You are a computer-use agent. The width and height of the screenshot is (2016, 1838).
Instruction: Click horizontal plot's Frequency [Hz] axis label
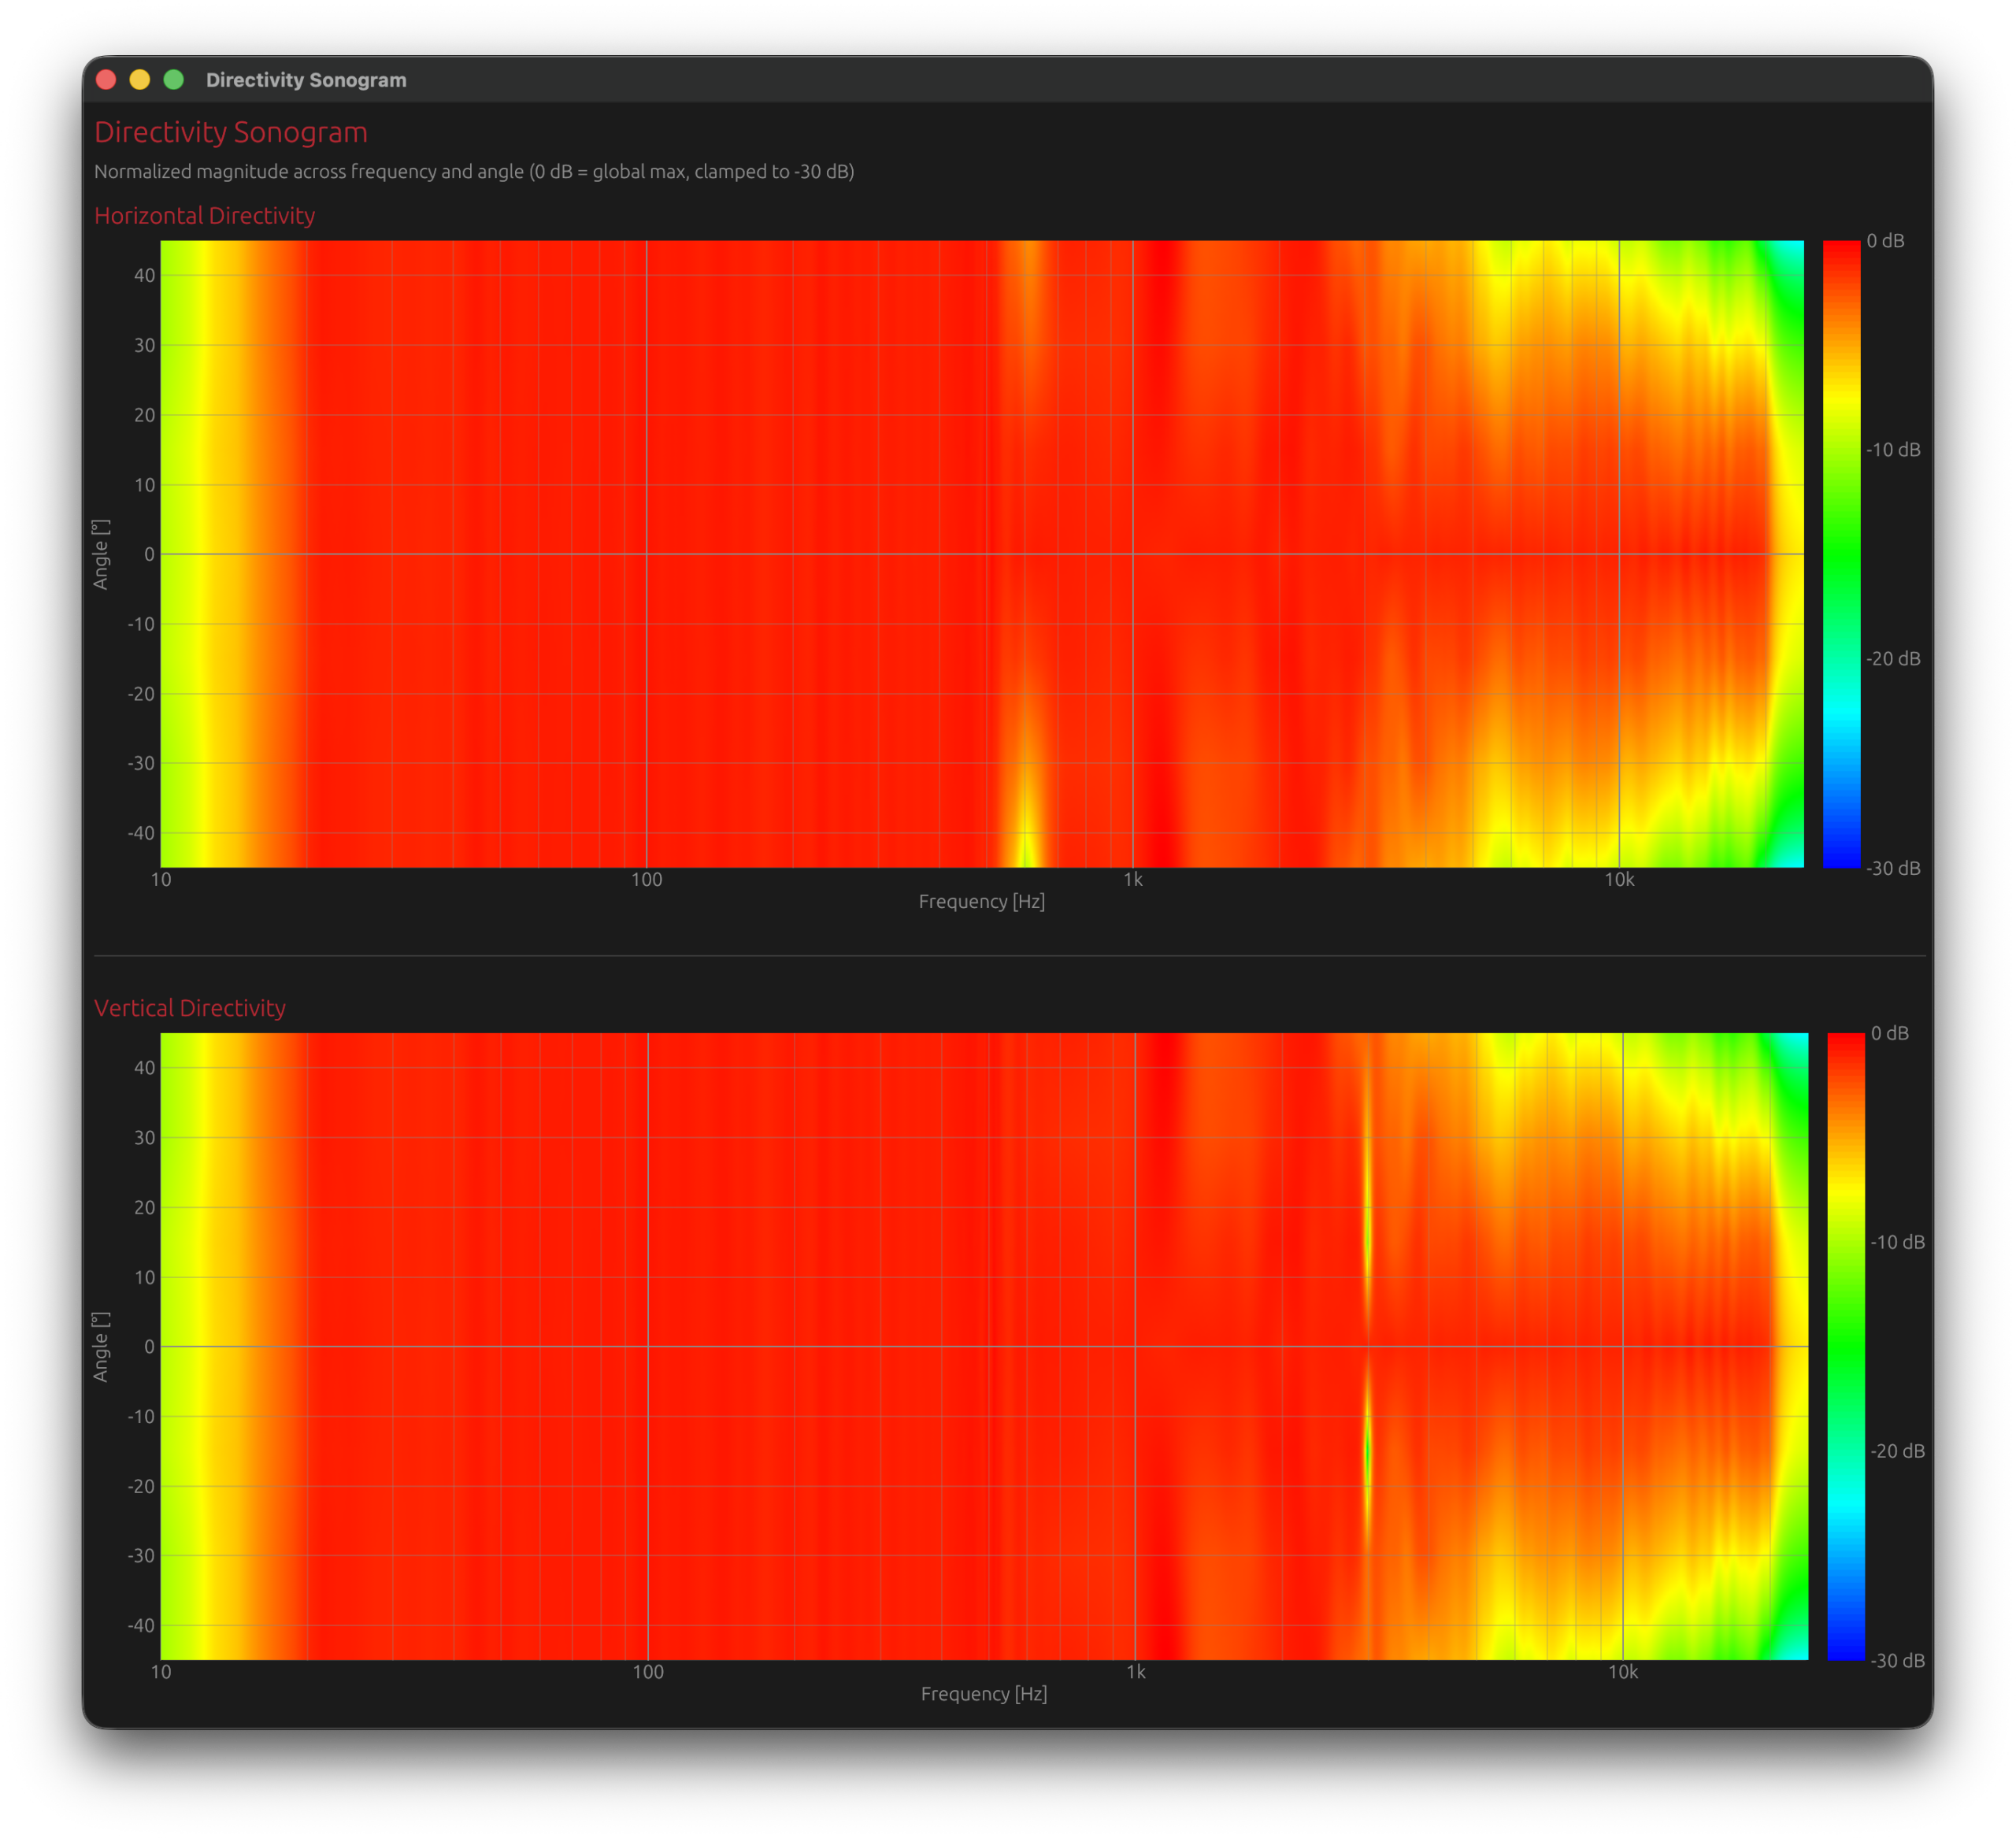(x=981, y=902)
